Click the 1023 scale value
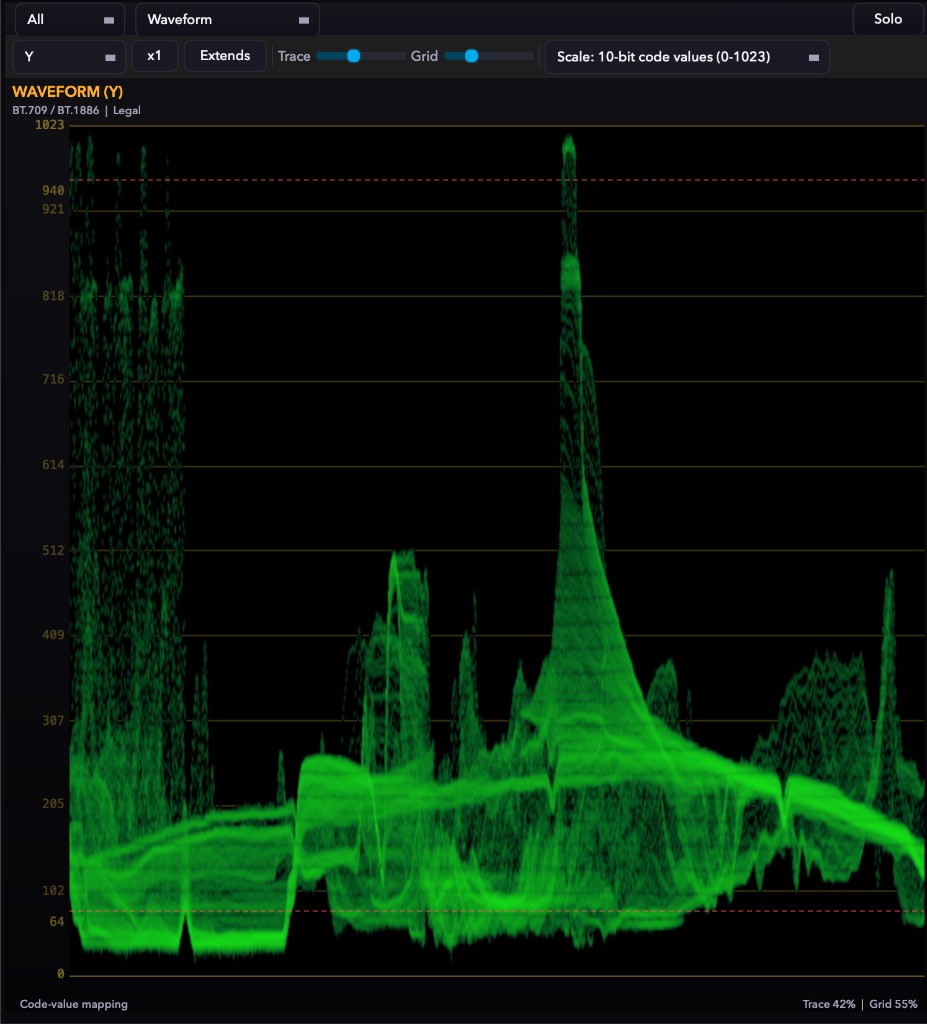 [x=50, y=125]
